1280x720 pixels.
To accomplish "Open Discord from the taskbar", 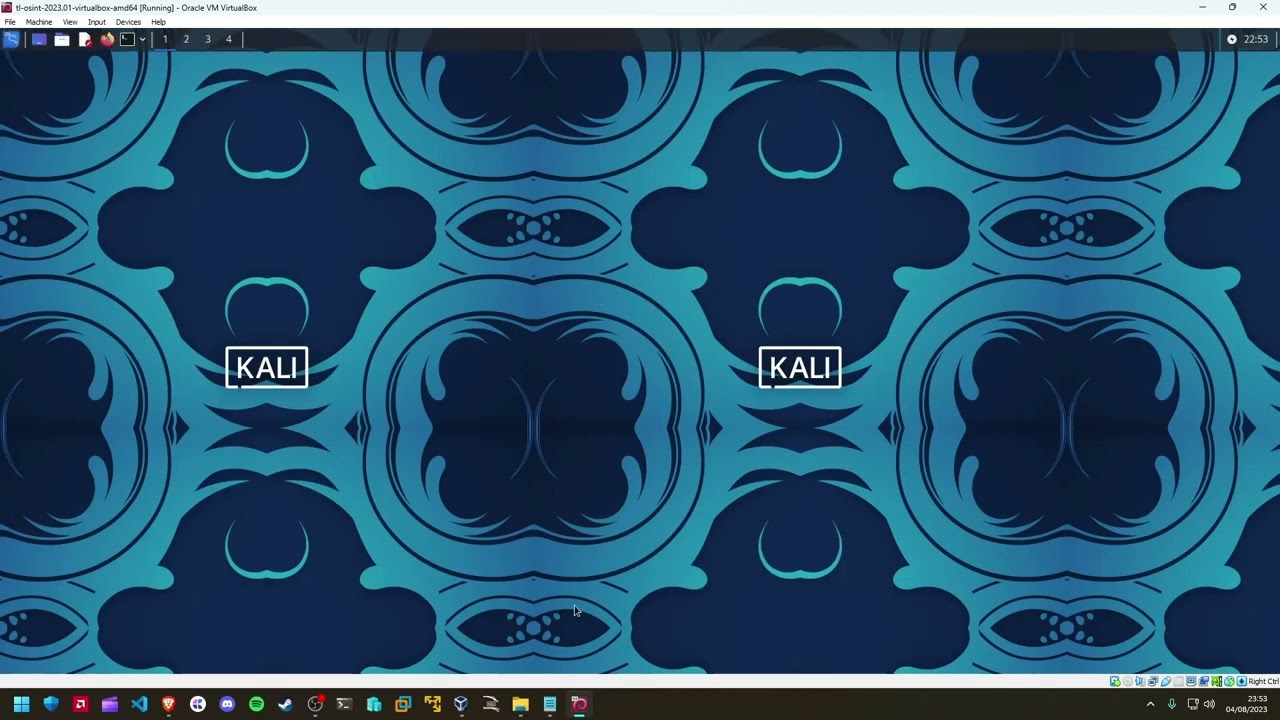I will (227, 704).
